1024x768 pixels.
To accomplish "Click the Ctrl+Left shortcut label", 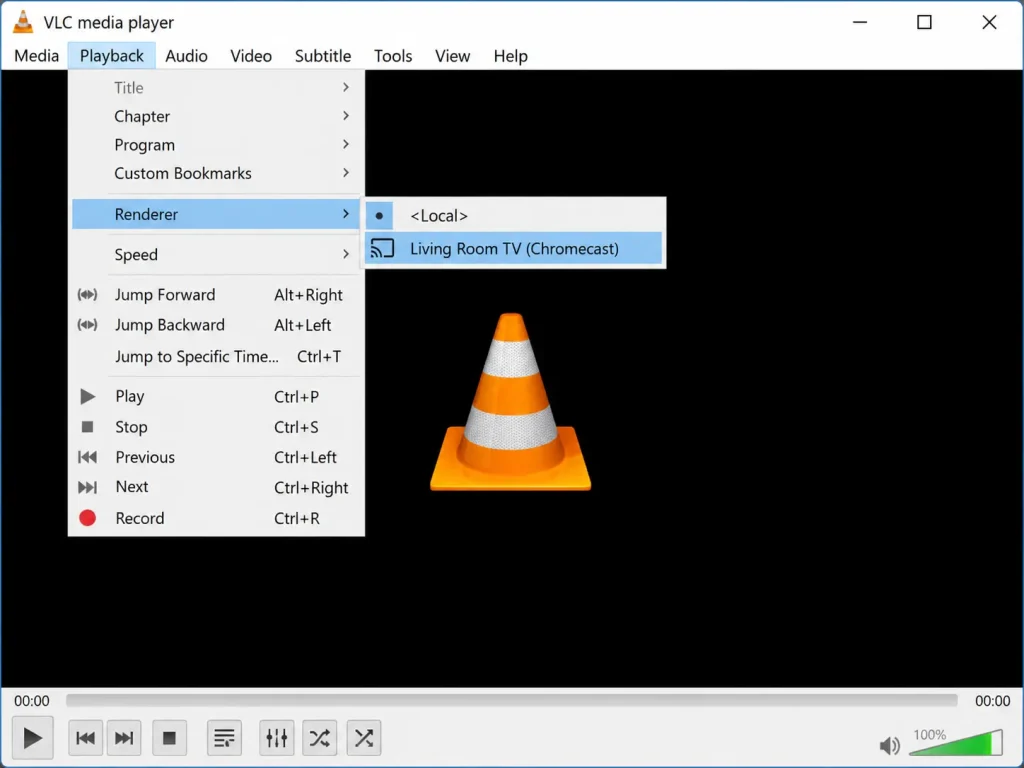I will tap(306, 457).
